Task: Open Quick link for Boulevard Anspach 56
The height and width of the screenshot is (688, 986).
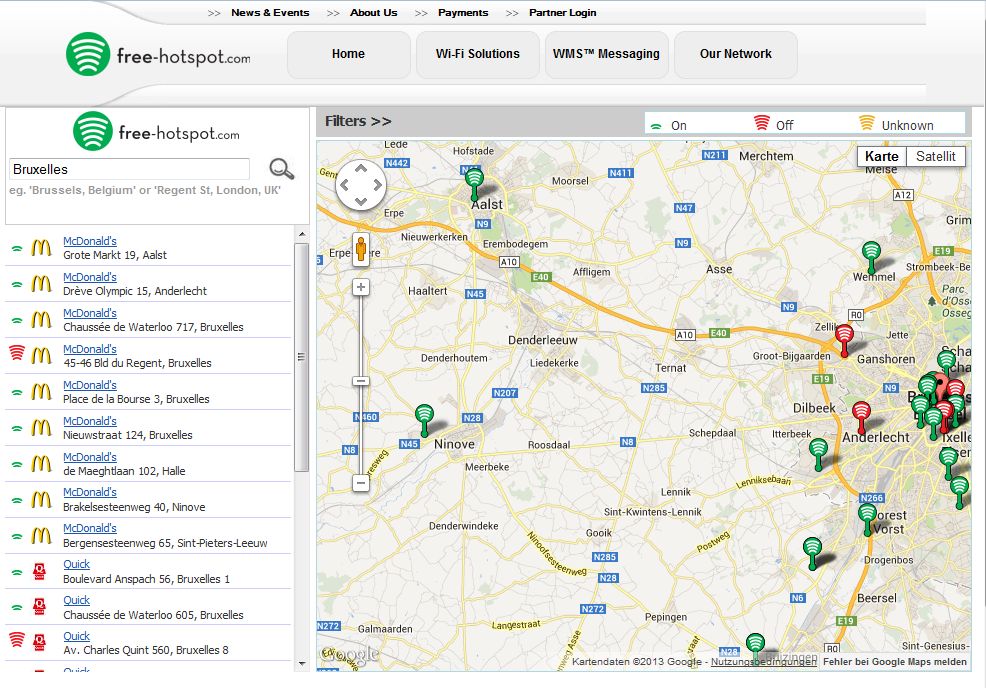Action: pyautogui.click(x=77, y=564)
